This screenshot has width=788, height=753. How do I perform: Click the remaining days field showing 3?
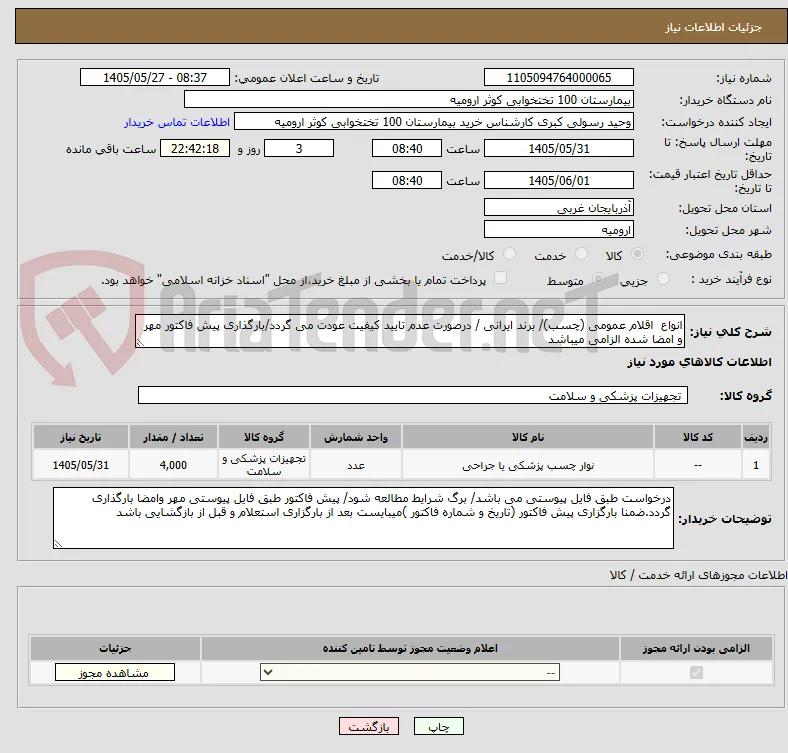pyautogui.click(x=299, y=149)
